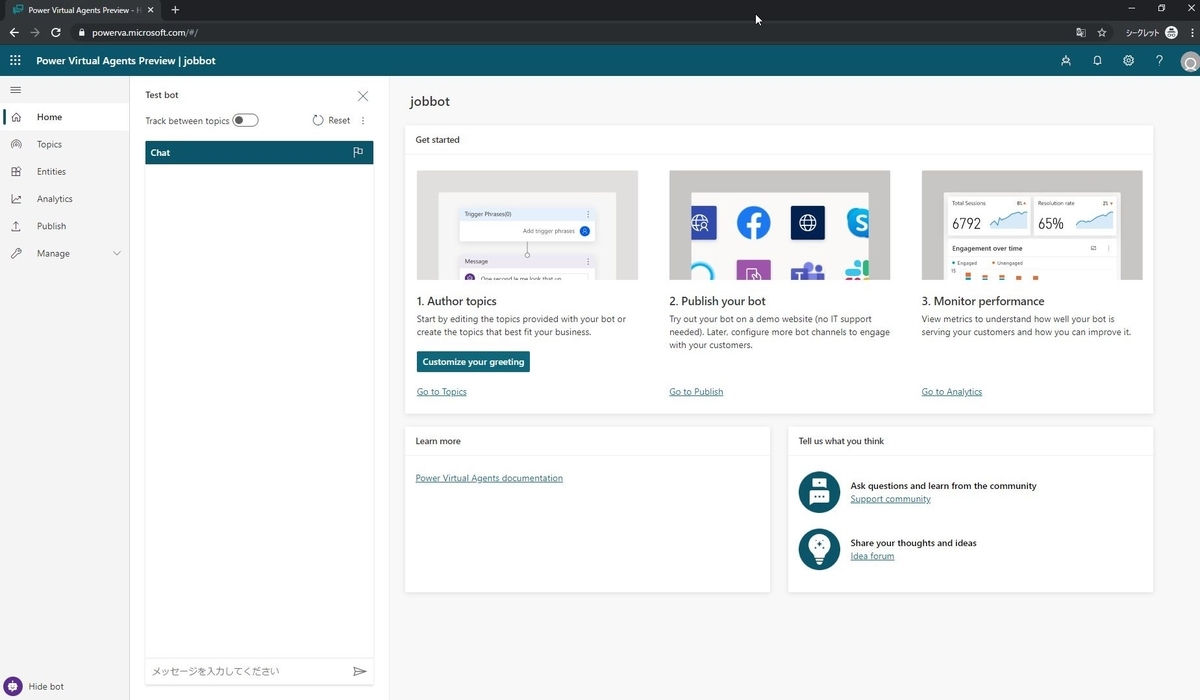
Task: Click the support community chat icon
Action: point(819,492)
